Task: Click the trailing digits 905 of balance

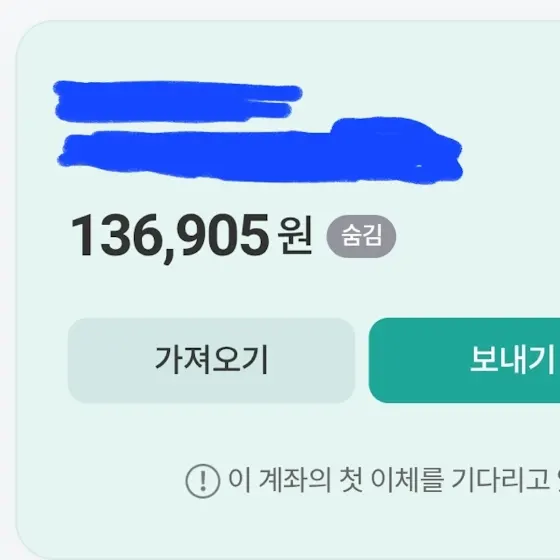Action: coord(222,235)
